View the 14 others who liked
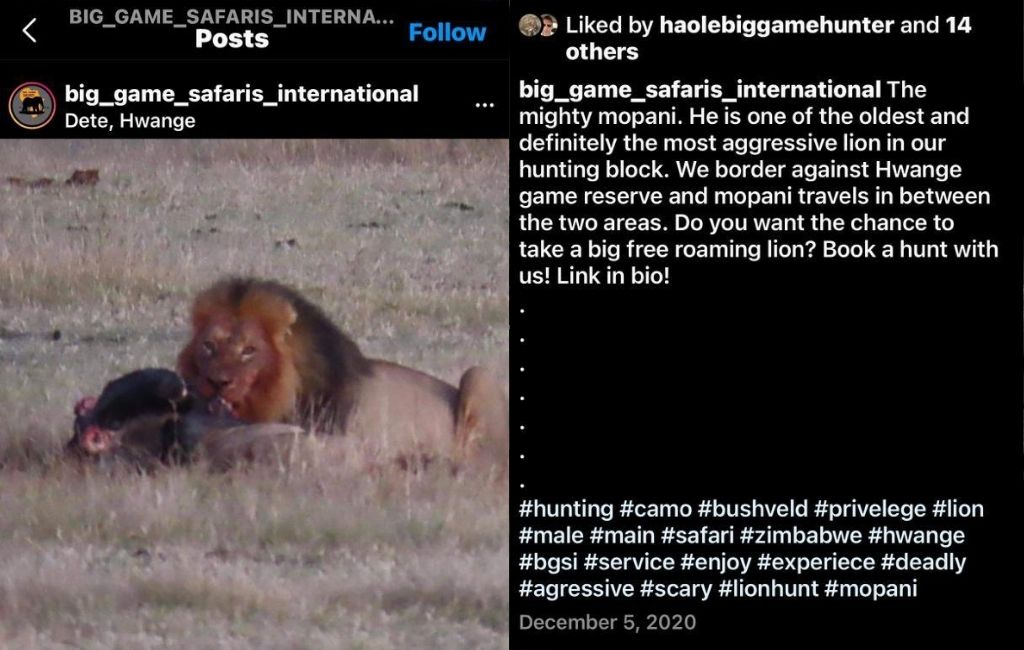Viewport: 1024px width, 650px height. [x=768, y=39]
